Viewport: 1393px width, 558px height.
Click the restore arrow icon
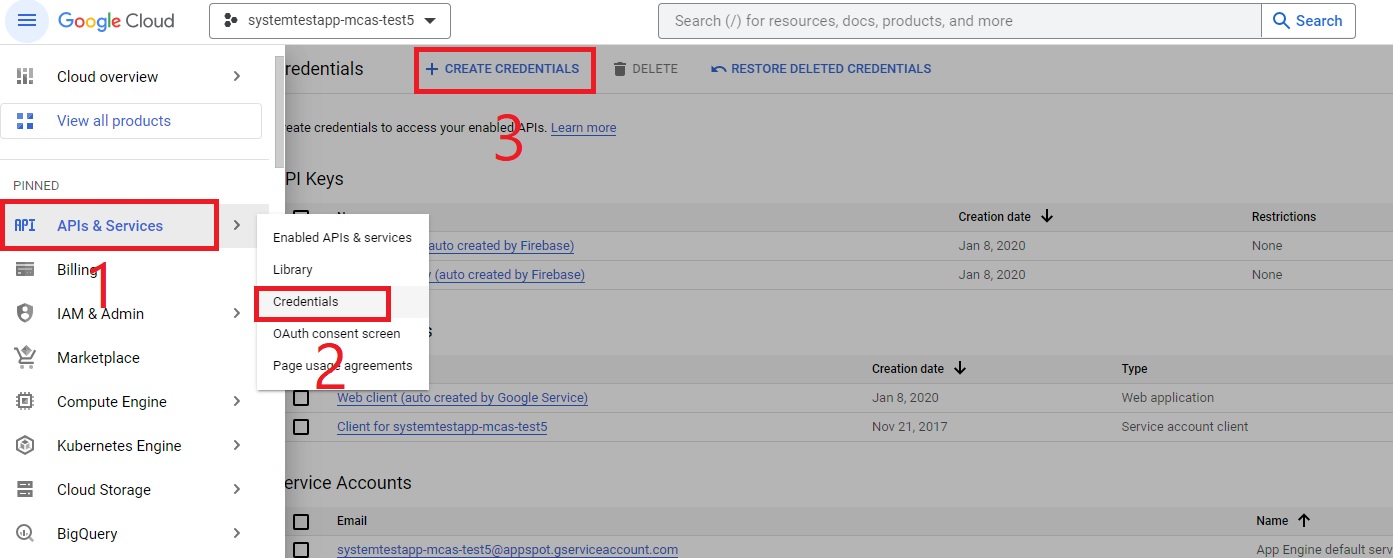(x=719, y=69)
